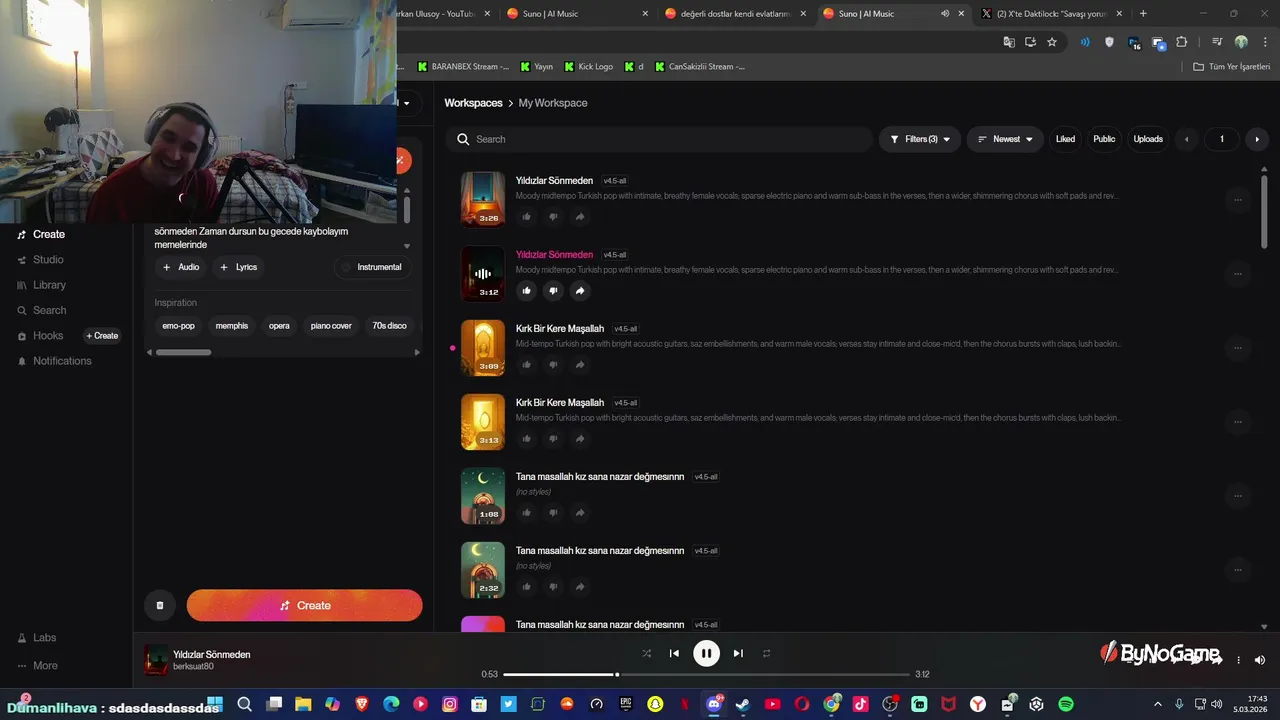Switch to the değerli dostlar browser tab

coord(735,14)
